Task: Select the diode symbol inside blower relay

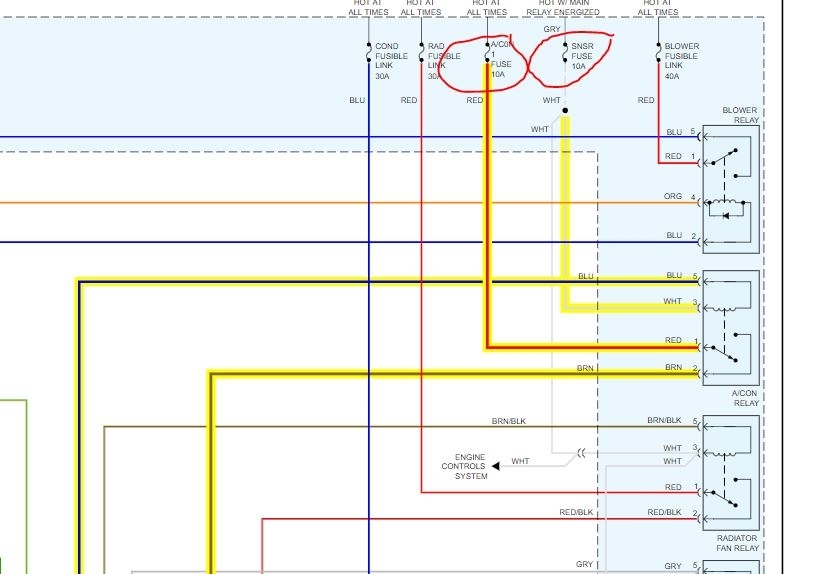Action: (x=725, y=215)
